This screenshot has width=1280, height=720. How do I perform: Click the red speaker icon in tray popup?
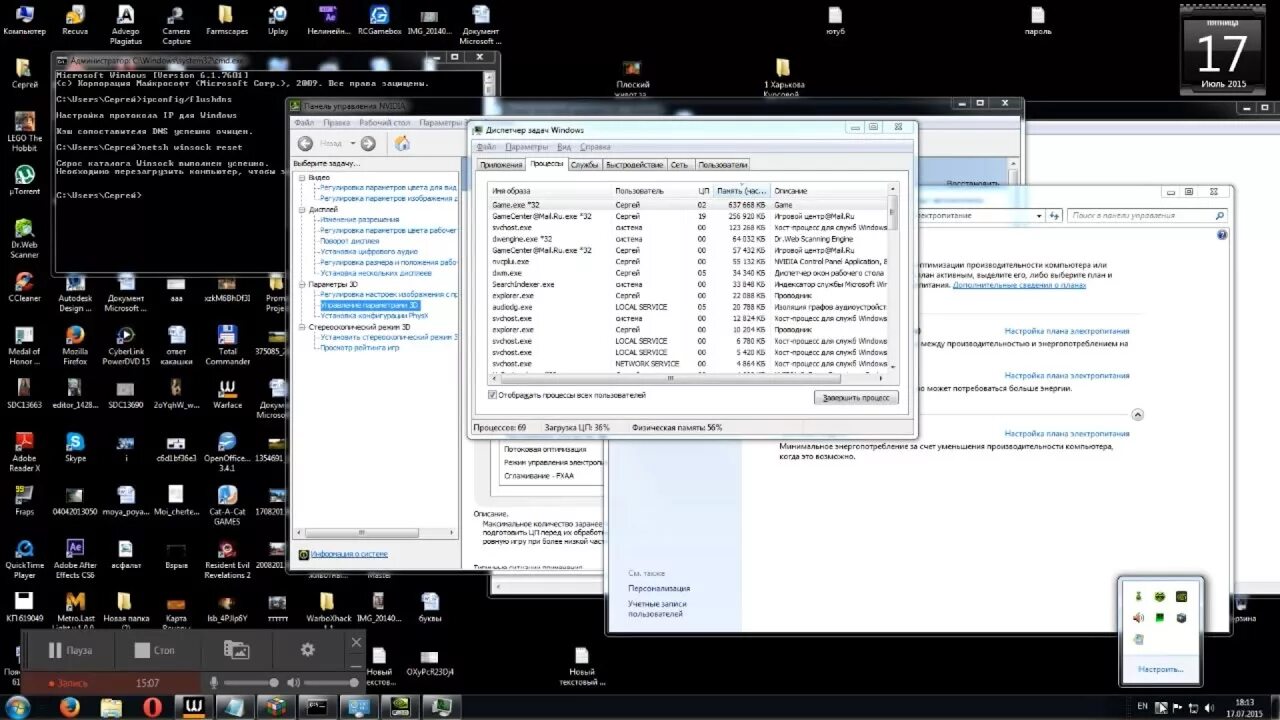(x=1138, y=617)
